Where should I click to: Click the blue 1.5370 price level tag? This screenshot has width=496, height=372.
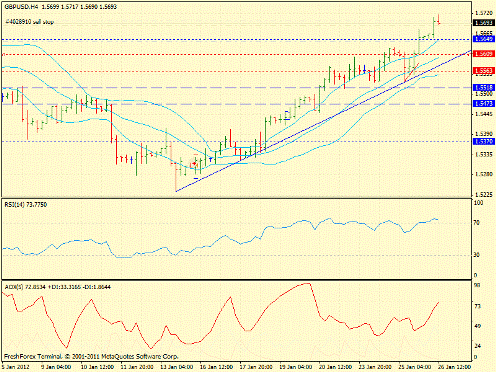(484, 141)
